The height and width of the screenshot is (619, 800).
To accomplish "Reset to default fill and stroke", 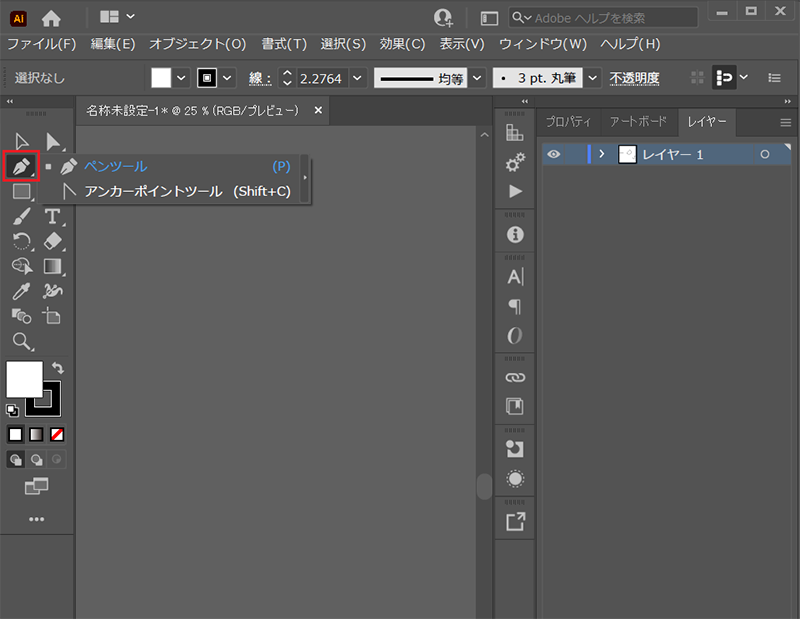I will pyautogui.click(x=12, y=410).
